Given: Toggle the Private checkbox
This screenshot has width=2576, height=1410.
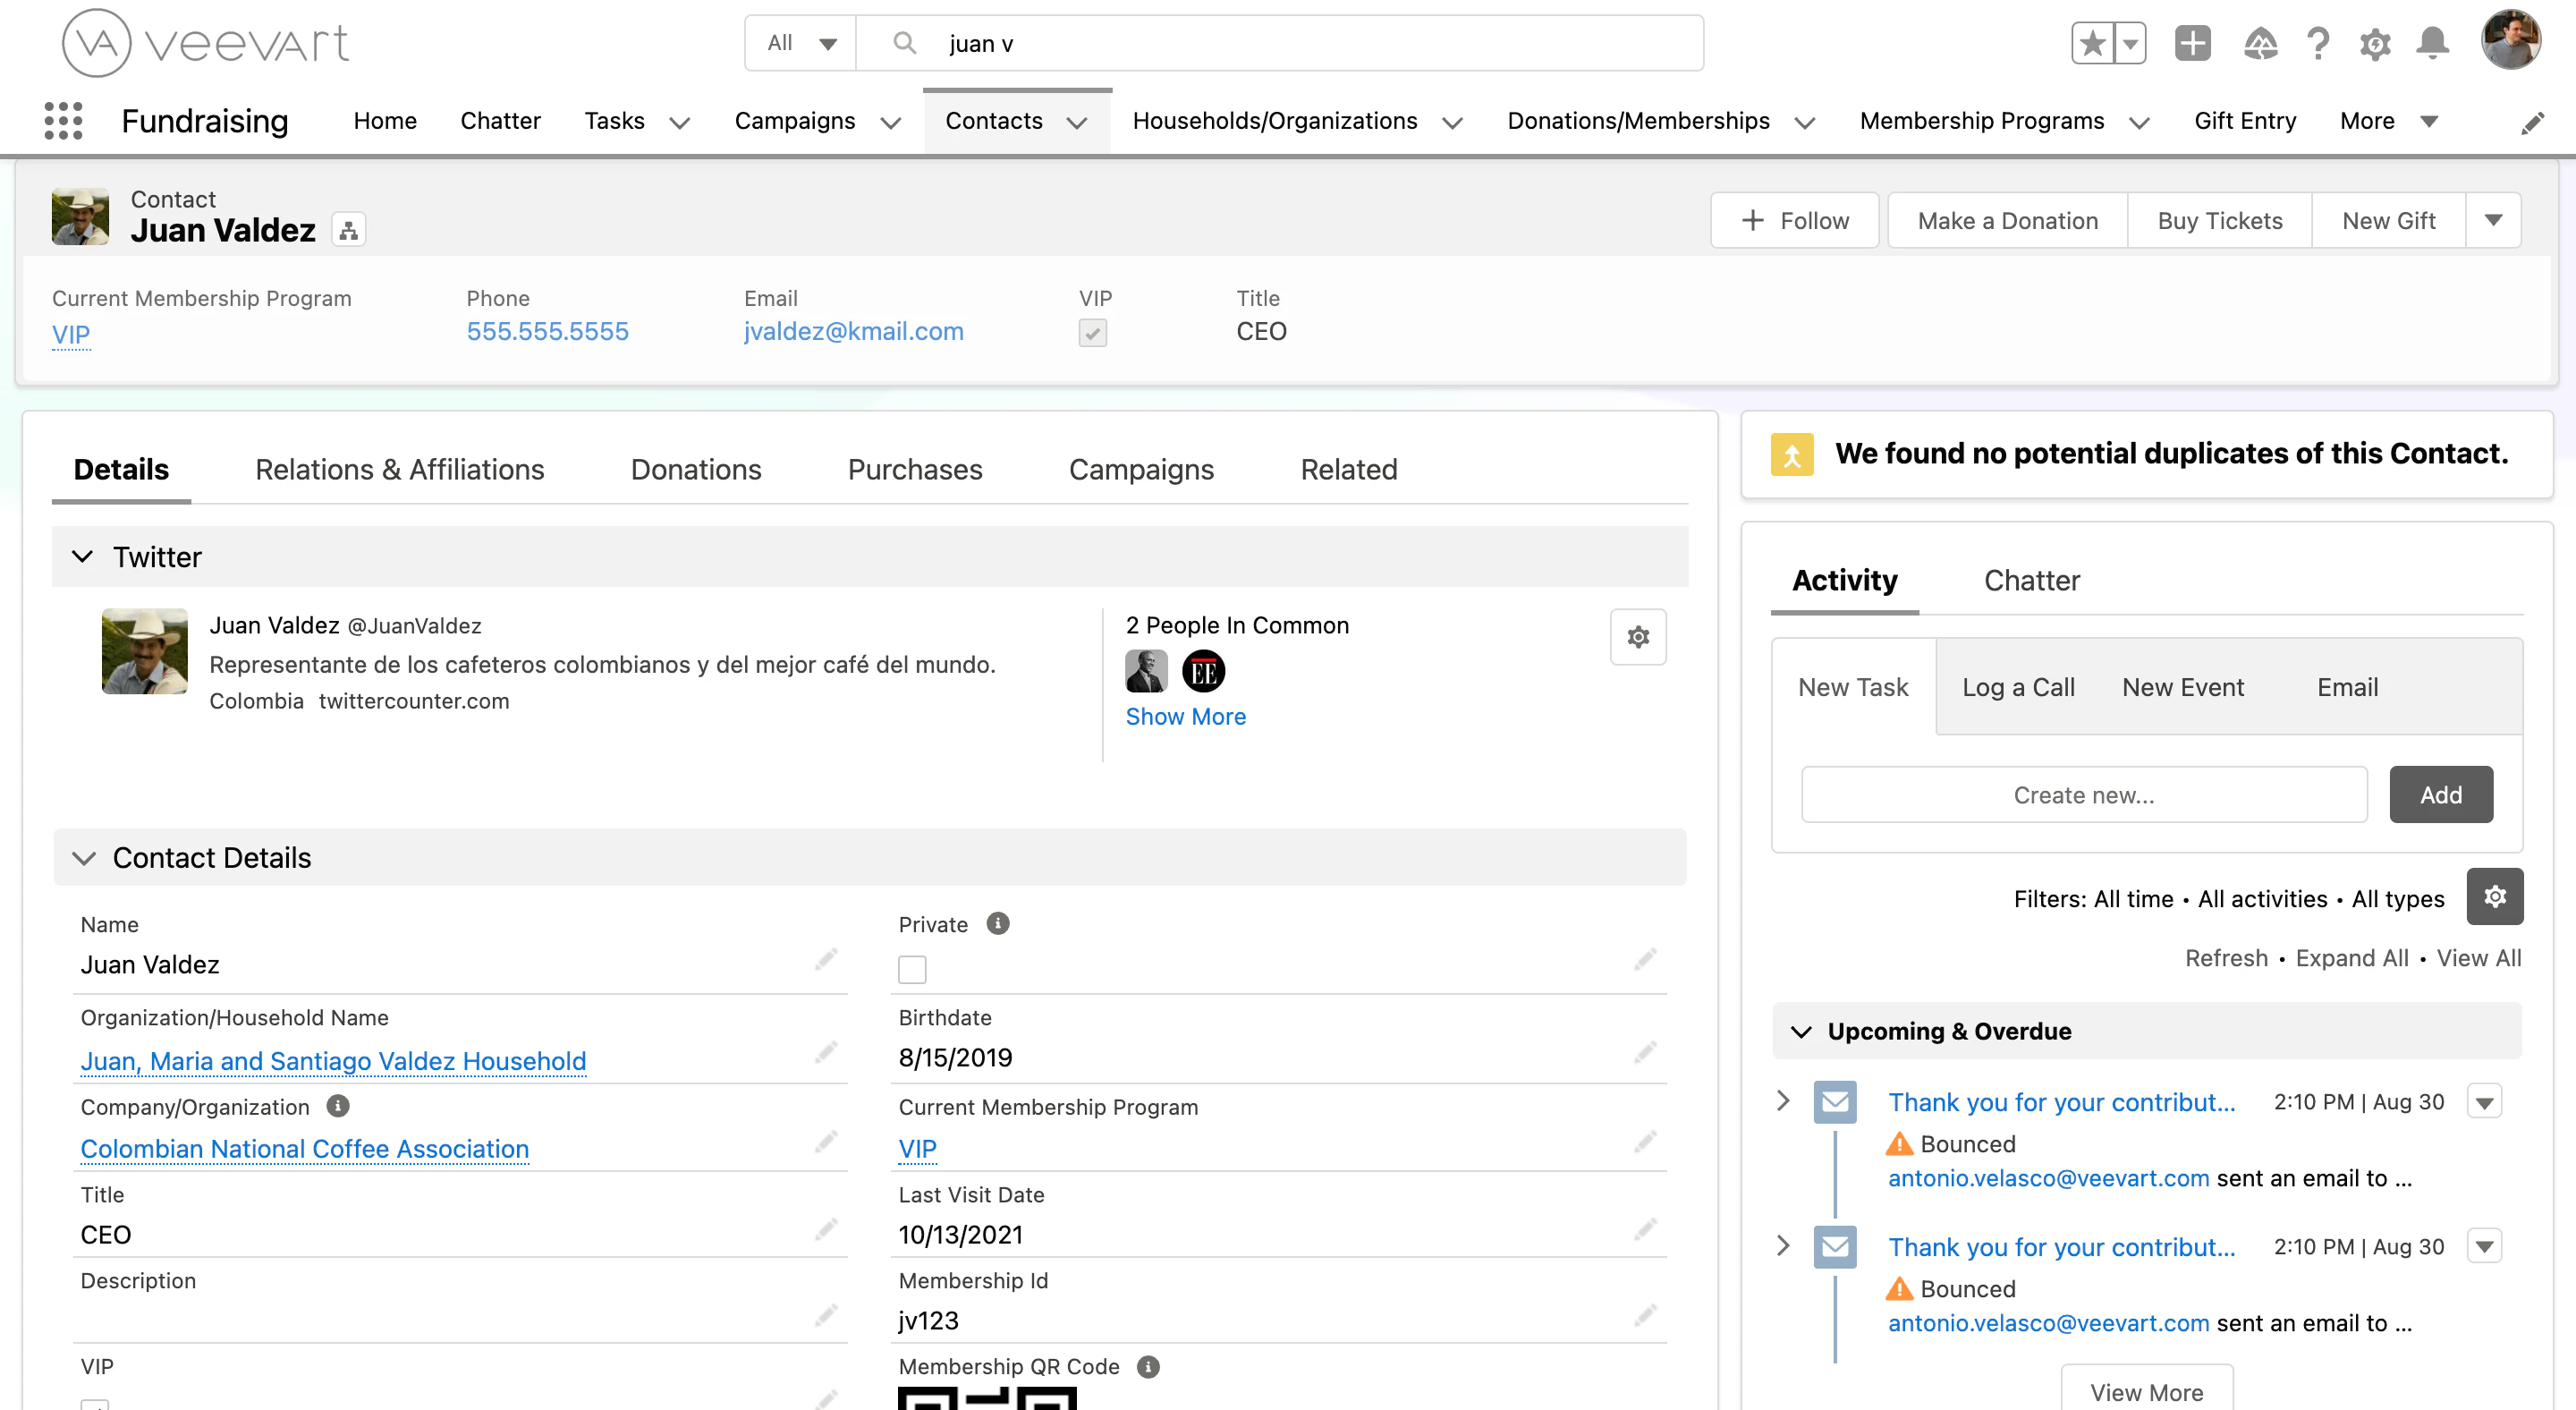Looking at the screenshot, I should [x=912, y=968].
